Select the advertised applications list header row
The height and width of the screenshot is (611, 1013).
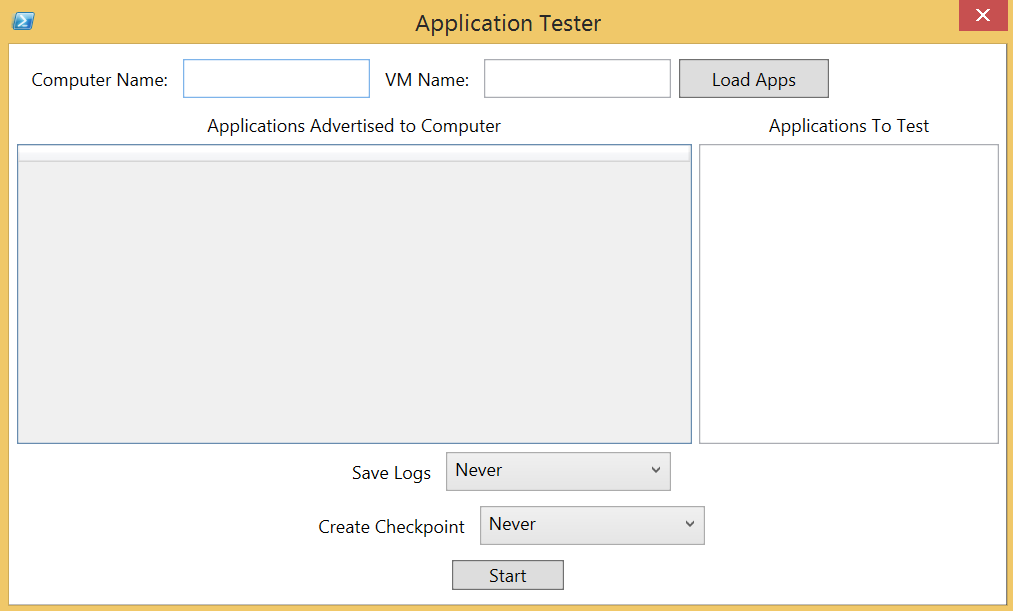(354, 154)
